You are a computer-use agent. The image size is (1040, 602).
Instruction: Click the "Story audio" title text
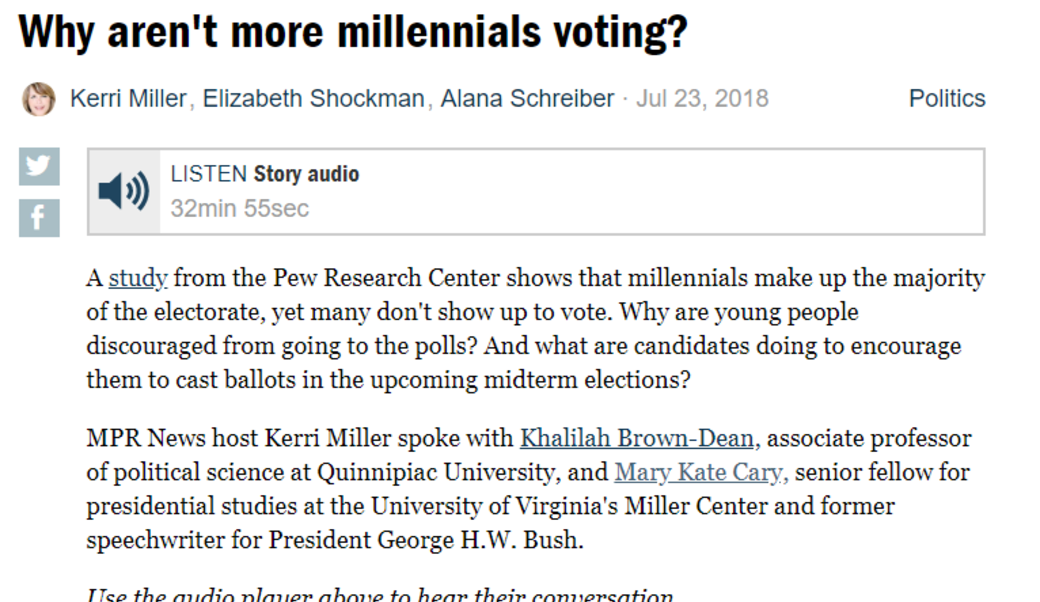coord(306,174)
